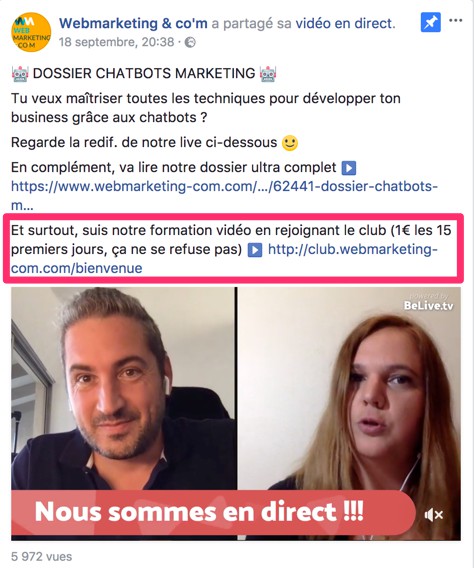
Task: Click the play arrow emoji before club link
Action: coord(255,250)
